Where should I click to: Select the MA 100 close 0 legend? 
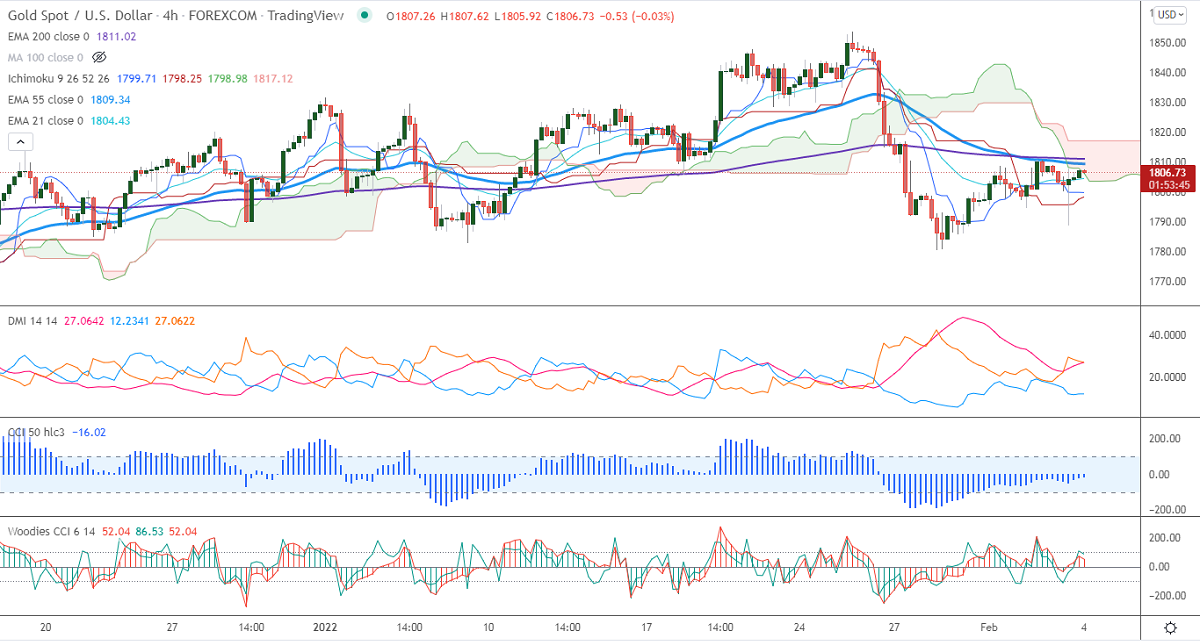[x=46, y=58]
